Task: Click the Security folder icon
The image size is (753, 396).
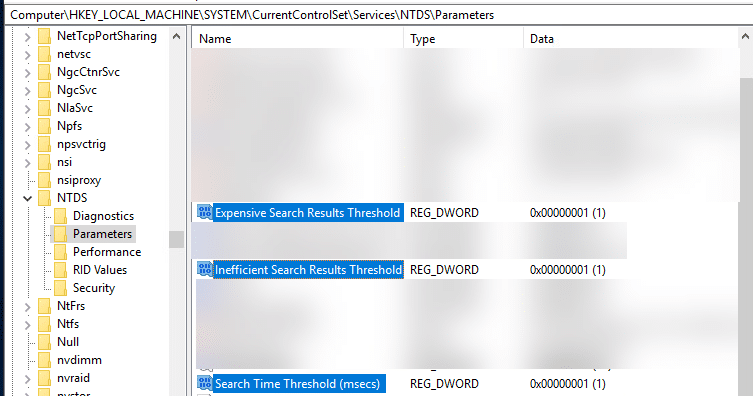Action: 61,288
